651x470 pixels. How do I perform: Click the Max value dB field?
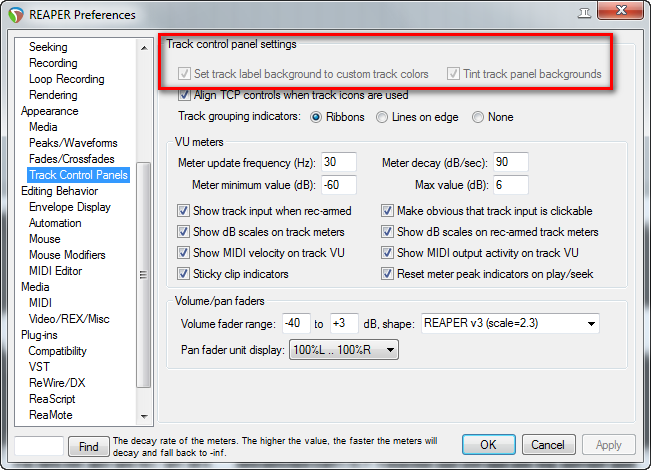[x=511, y=185]
